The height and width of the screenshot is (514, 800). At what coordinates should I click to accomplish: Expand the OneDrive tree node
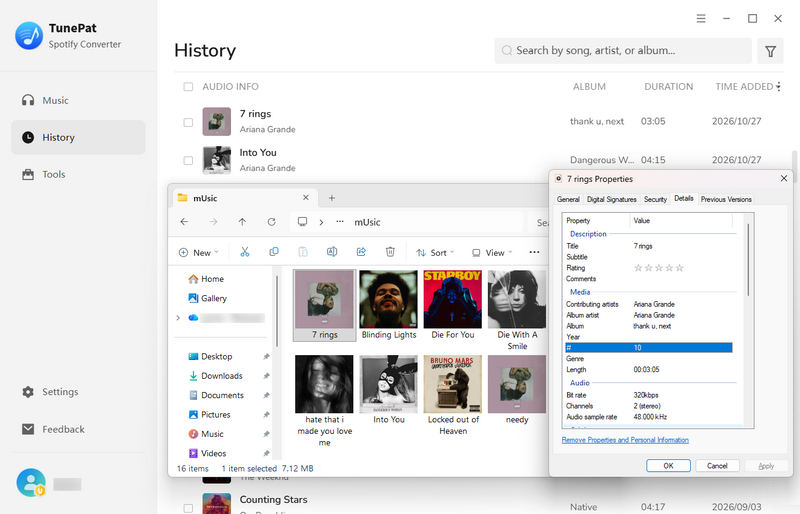178,318
